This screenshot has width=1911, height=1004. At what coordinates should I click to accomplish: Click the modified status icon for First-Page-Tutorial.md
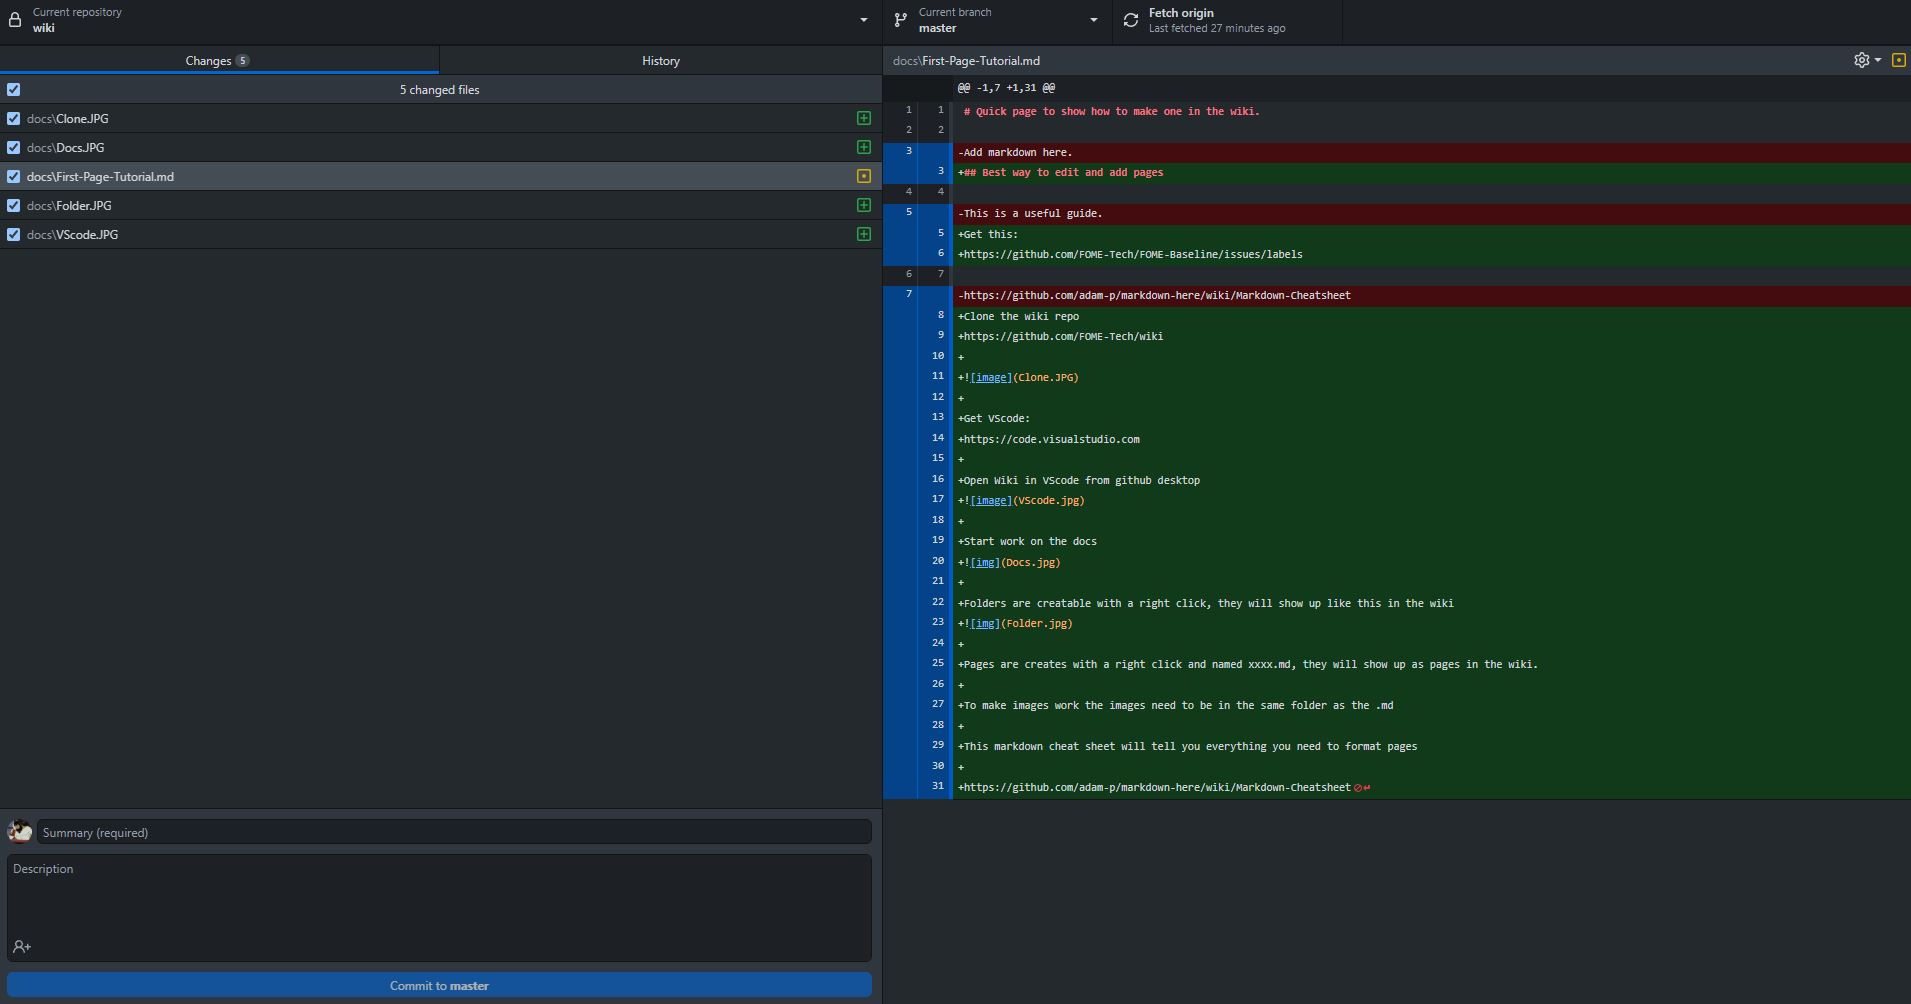pyautogui.click(x=863, y=176)
